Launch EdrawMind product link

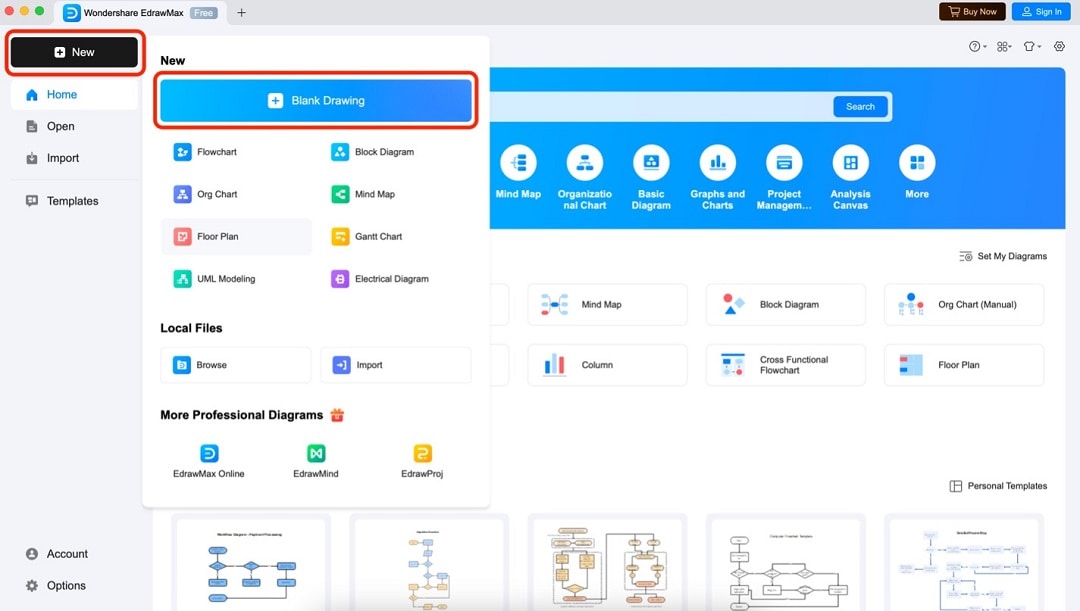(x=315, y=461)
